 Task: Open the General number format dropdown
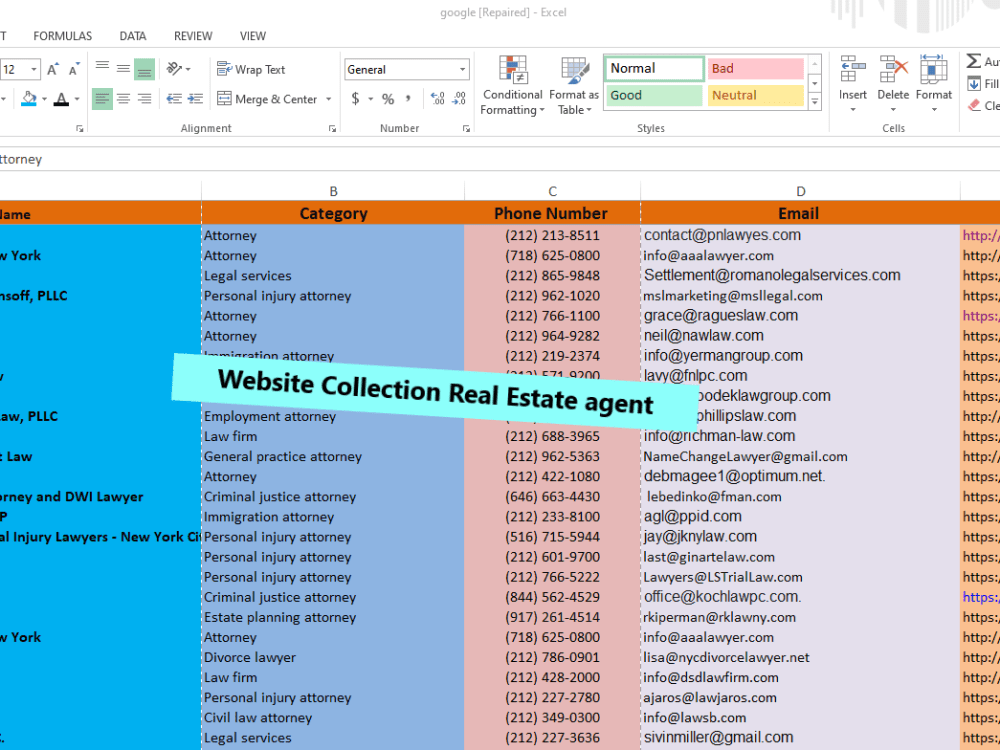462,70
